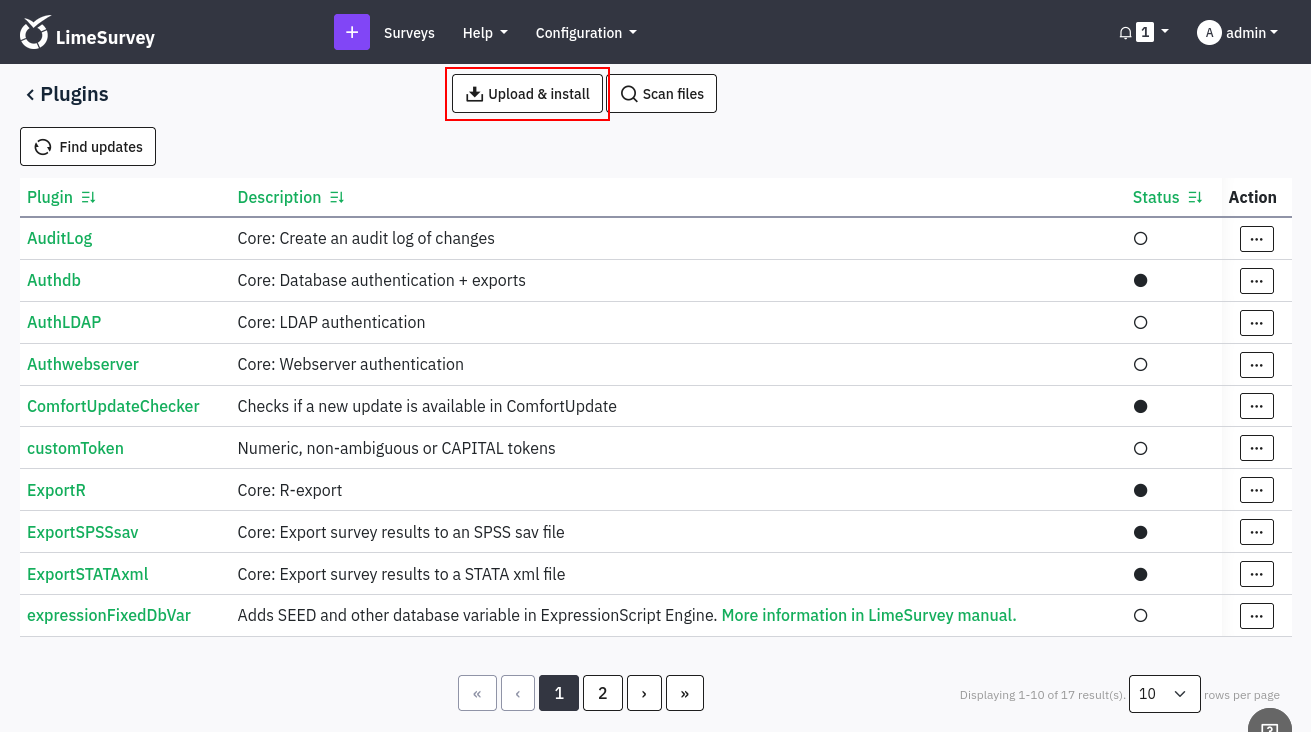Open action menu for AuditLog

pos(1257,239)
